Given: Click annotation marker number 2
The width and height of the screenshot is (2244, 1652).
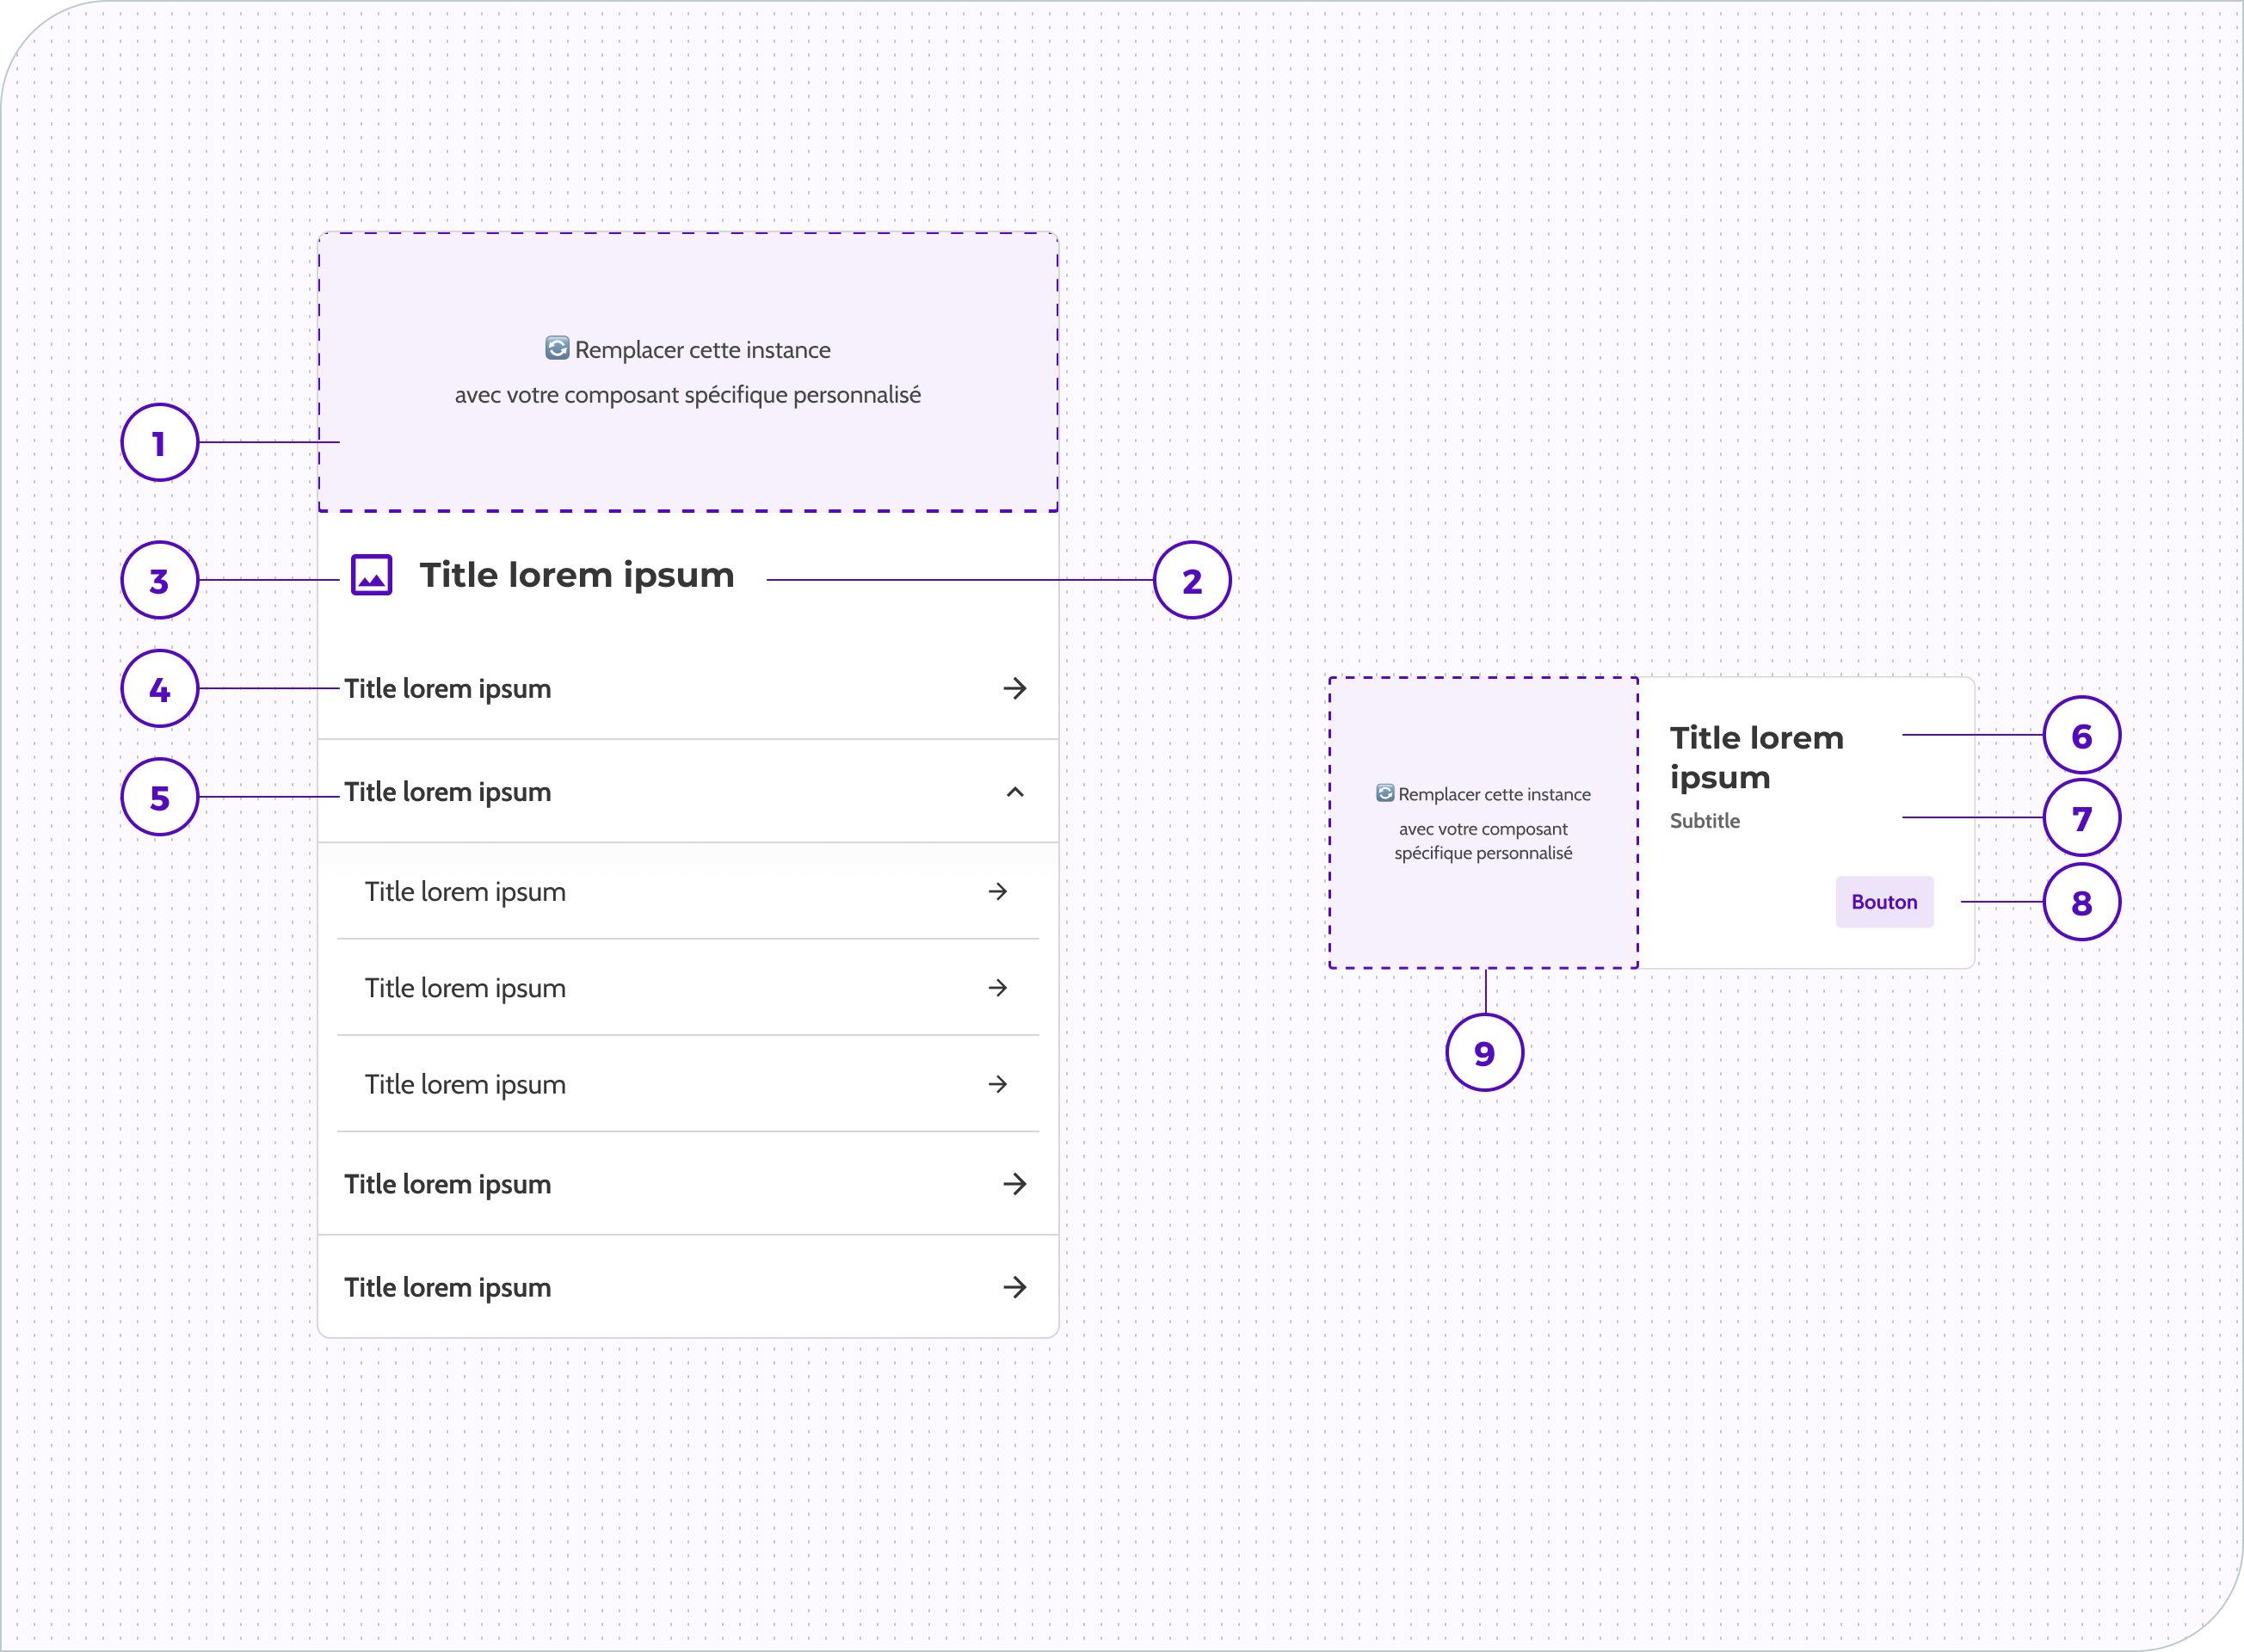Looking at the screenshot, I should click(x=1191, y=580).
